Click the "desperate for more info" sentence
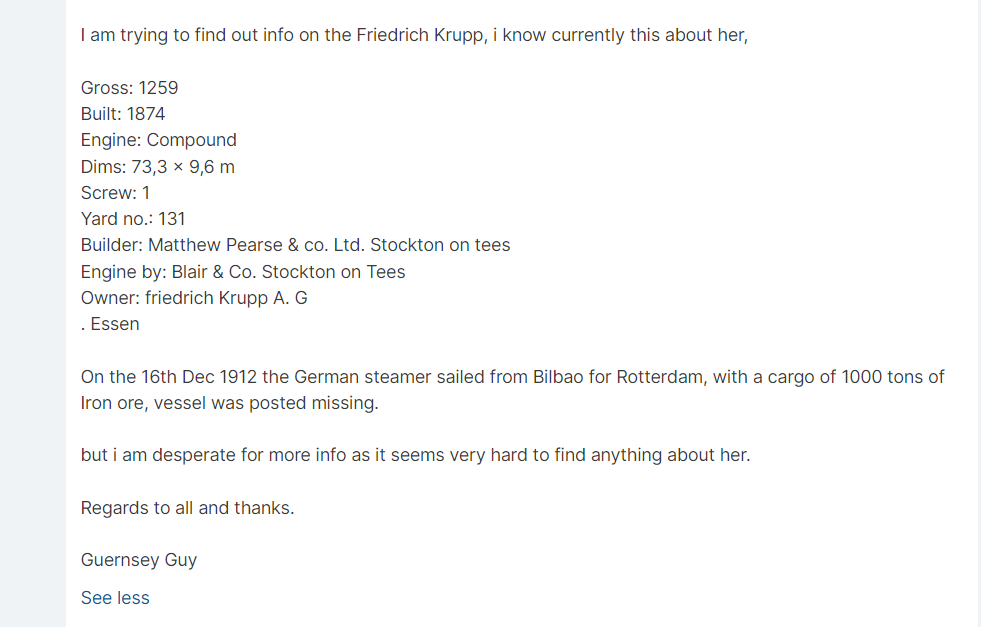The image size is (981, 627). pos(415,455)
